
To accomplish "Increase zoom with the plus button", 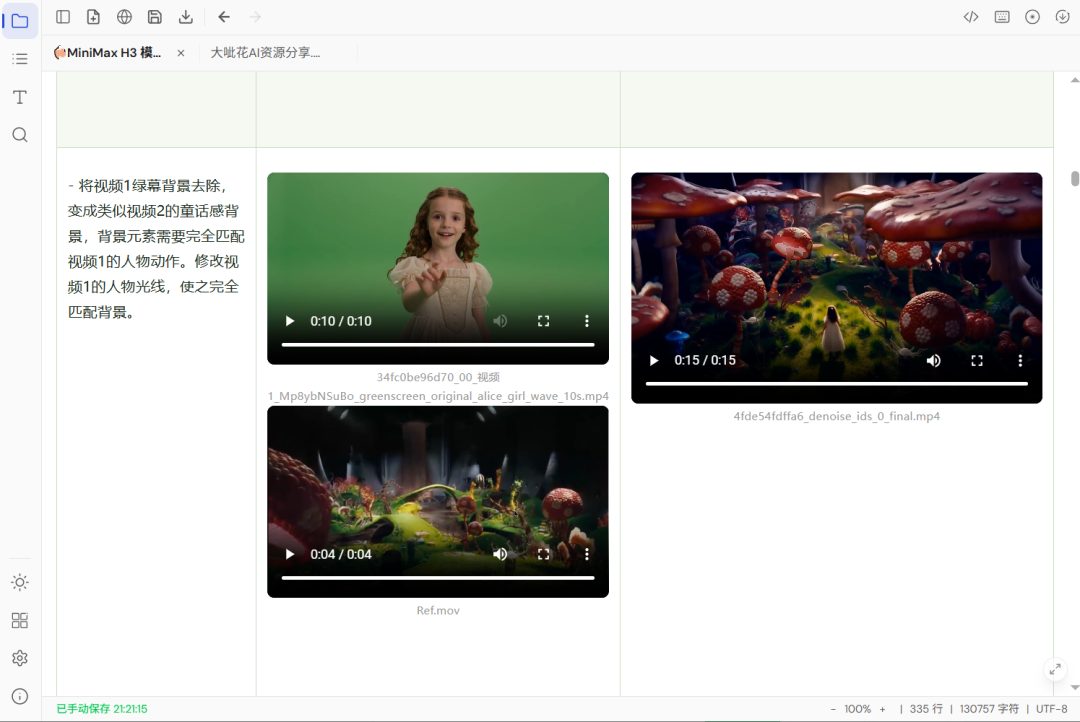I will (882, 709).
